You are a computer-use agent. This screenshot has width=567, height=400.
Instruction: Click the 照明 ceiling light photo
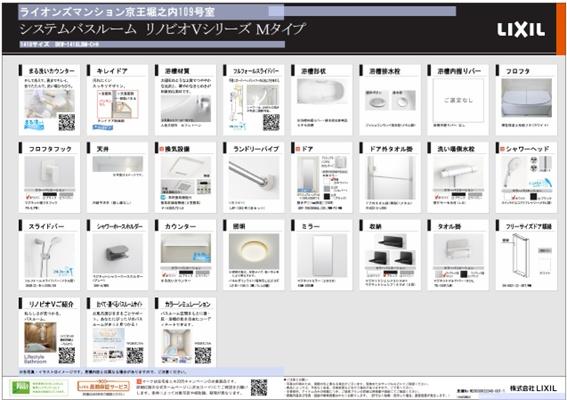coord(254,251)
